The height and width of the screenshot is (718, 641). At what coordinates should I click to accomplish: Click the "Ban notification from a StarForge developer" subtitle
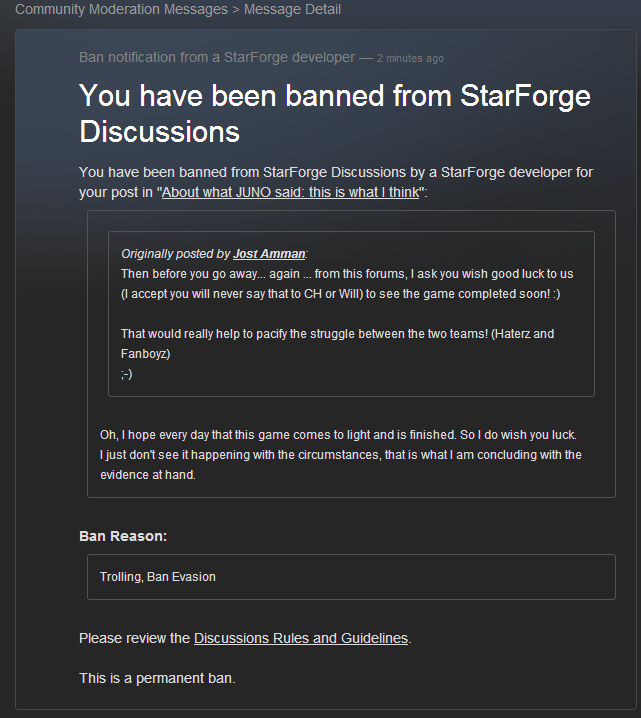217,57
